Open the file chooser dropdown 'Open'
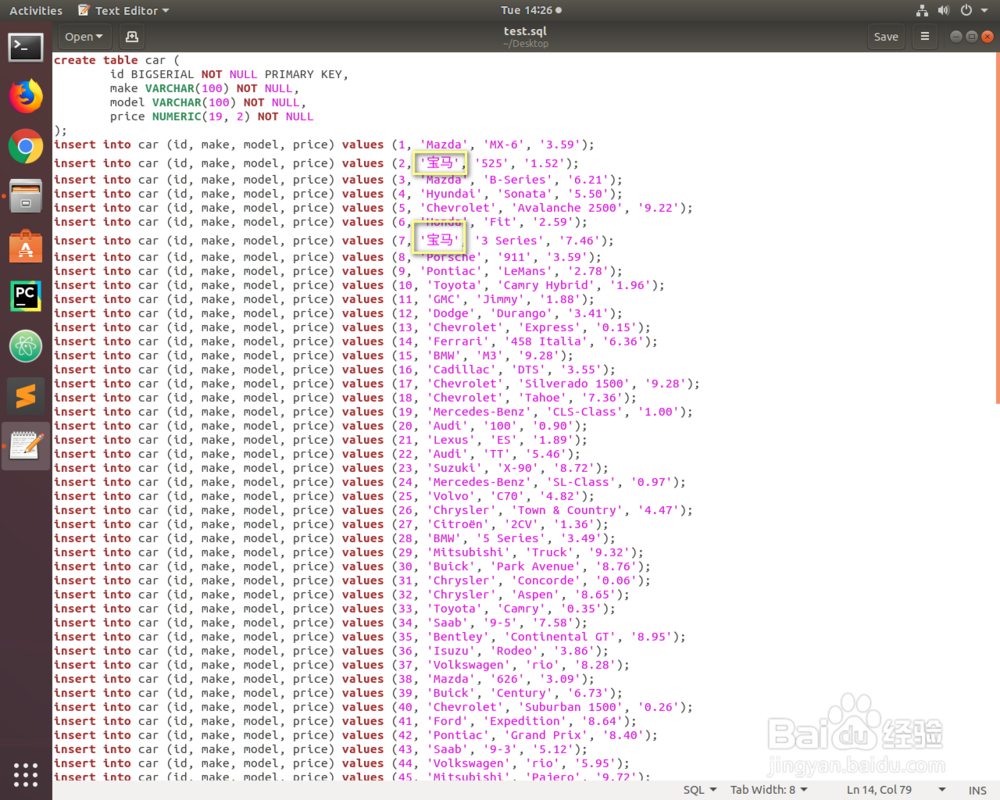The image size is (1000, 800). tap(84, 36)
